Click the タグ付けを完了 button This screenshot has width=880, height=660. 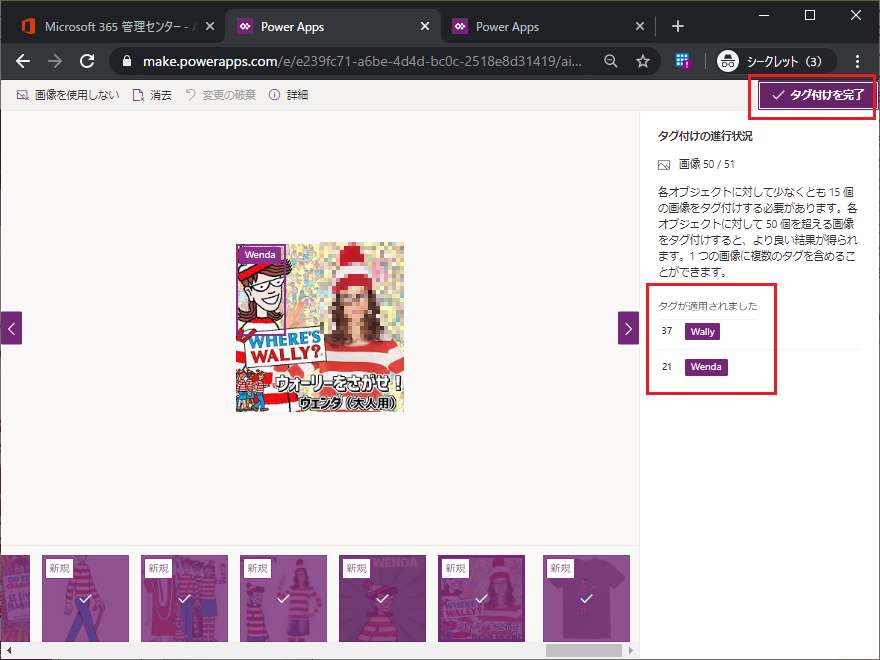[x=817, y=95]
